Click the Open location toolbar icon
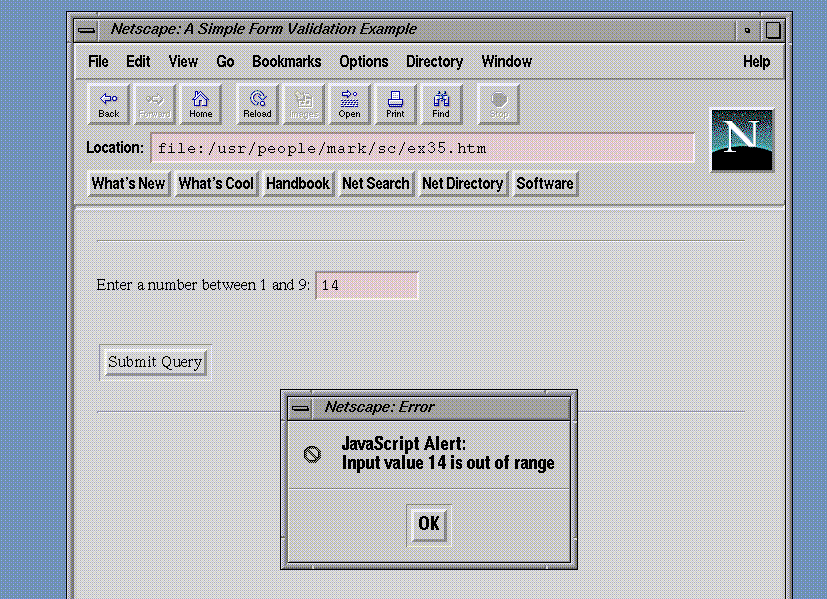The width and height of the screenshot is (827, 599). tap(349, 104)
